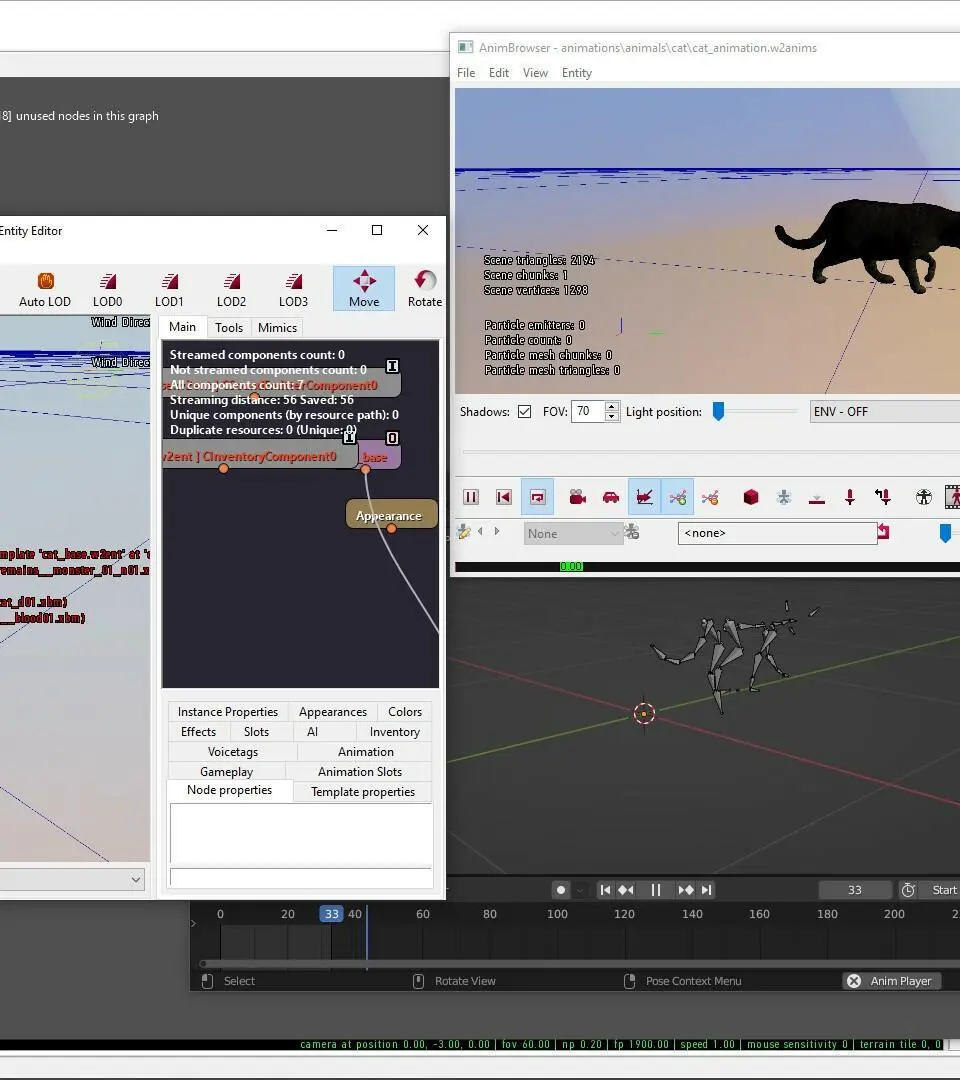Screen dimensions: 960x1080
Task: Select the Appearance node in the graph
Action: coord(391,515)
